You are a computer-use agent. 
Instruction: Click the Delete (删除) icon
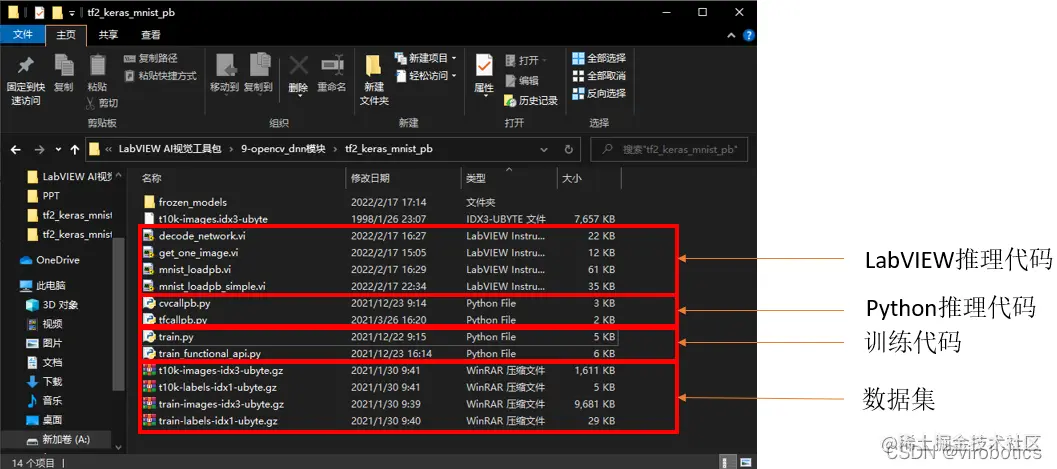click(x=299, y=65)
